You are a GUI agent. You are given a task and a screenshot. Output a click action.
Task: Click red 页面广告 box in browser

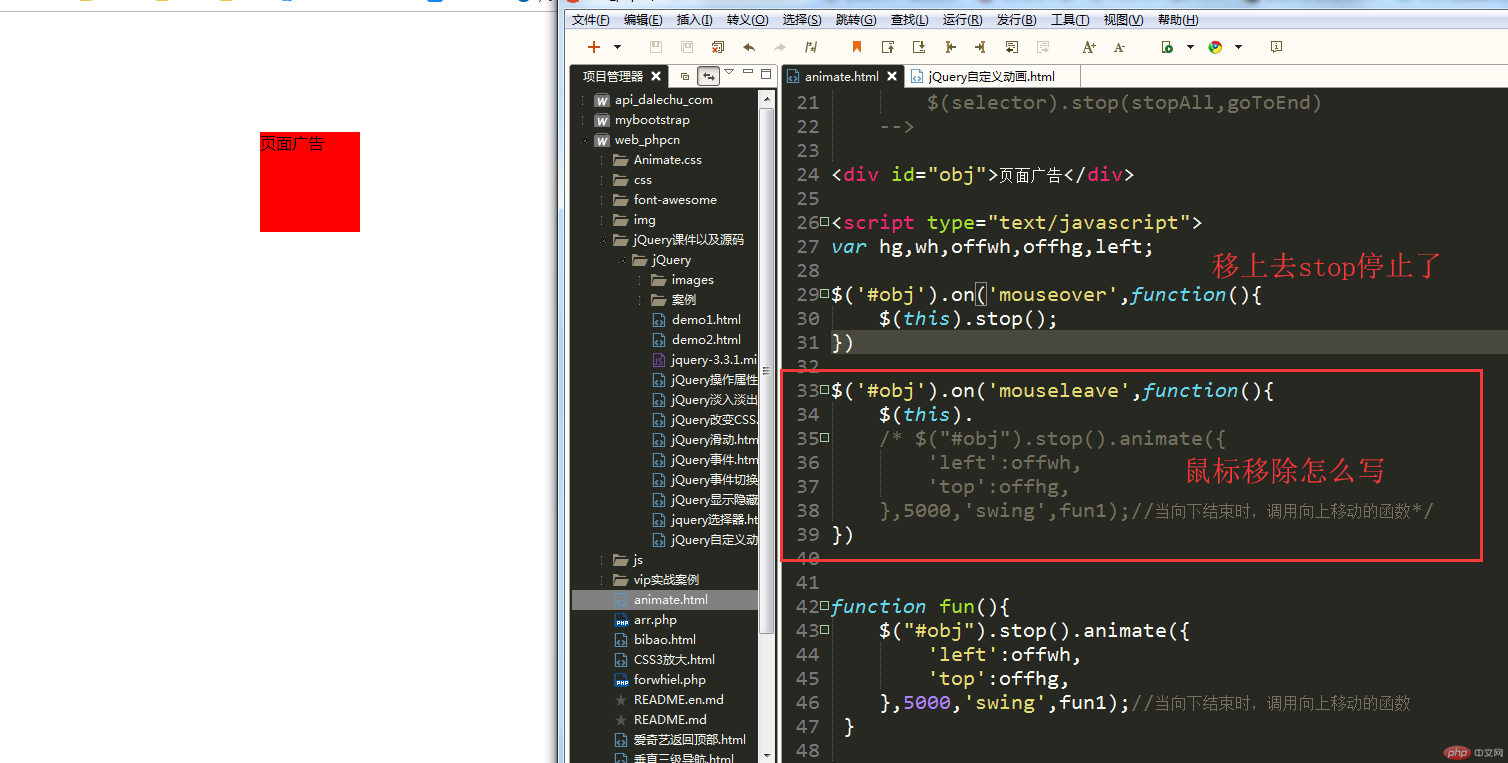(310, 182)
